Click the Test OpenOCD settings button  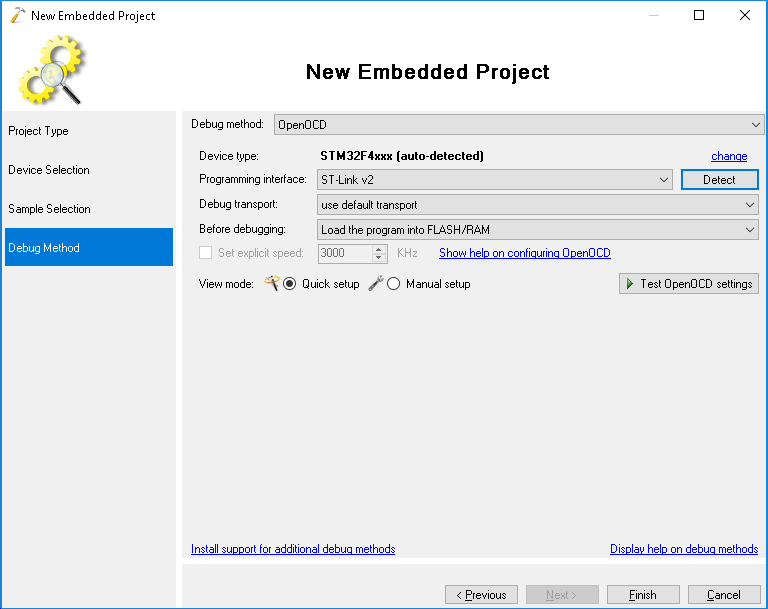(x=689, y=284)
